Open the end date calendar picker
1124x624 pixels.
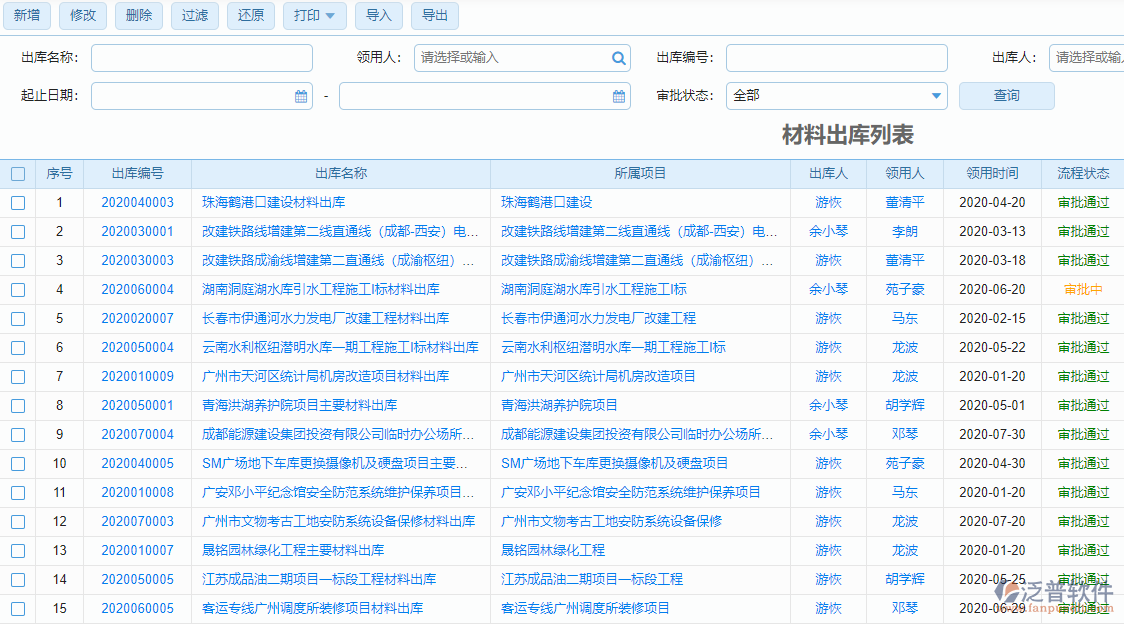(619, 96)
